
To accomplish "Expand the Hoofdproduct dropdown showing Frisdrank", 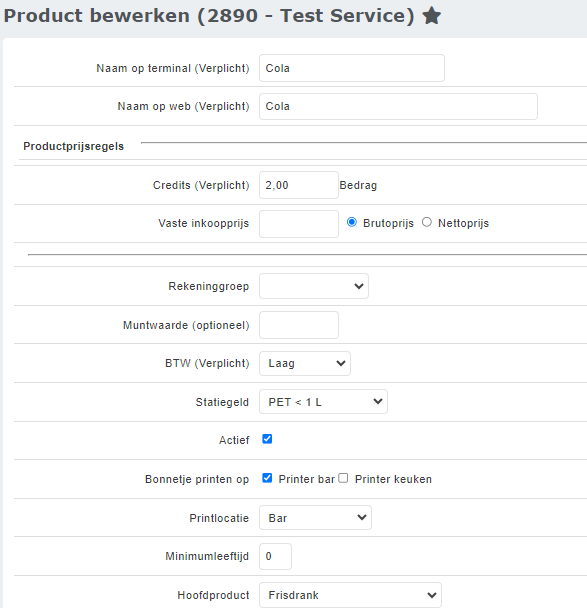I will pos(350,595).
